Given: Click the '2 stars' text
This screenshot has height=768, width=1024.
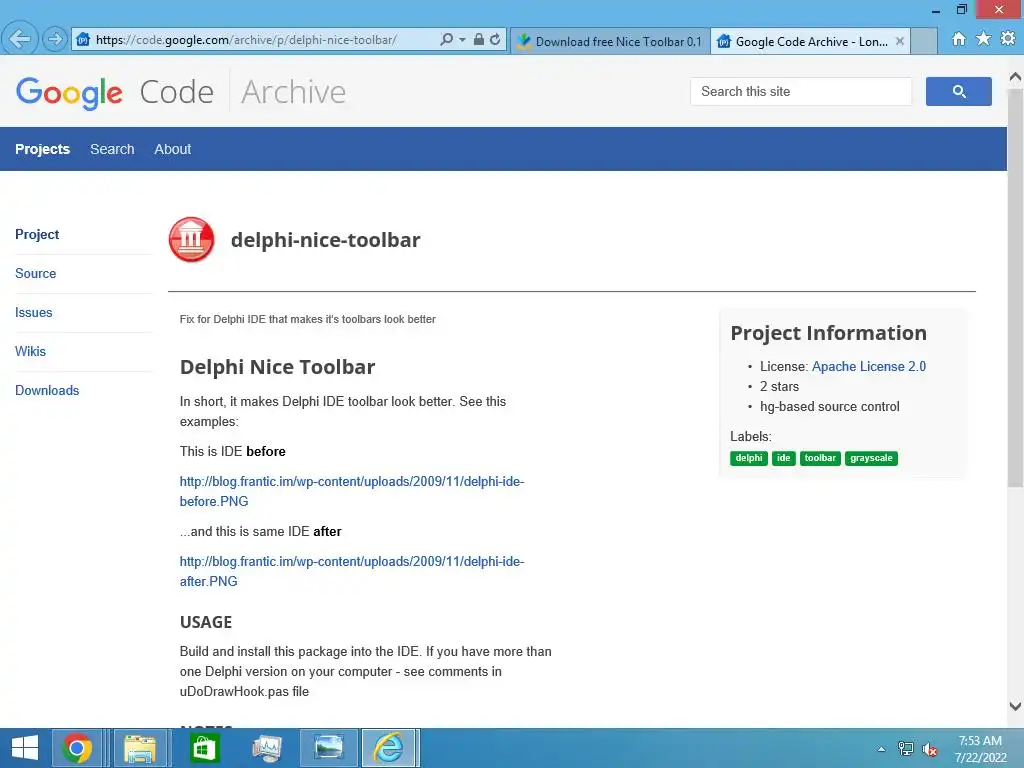Looking at the screenshot, I should coord(779,387).
